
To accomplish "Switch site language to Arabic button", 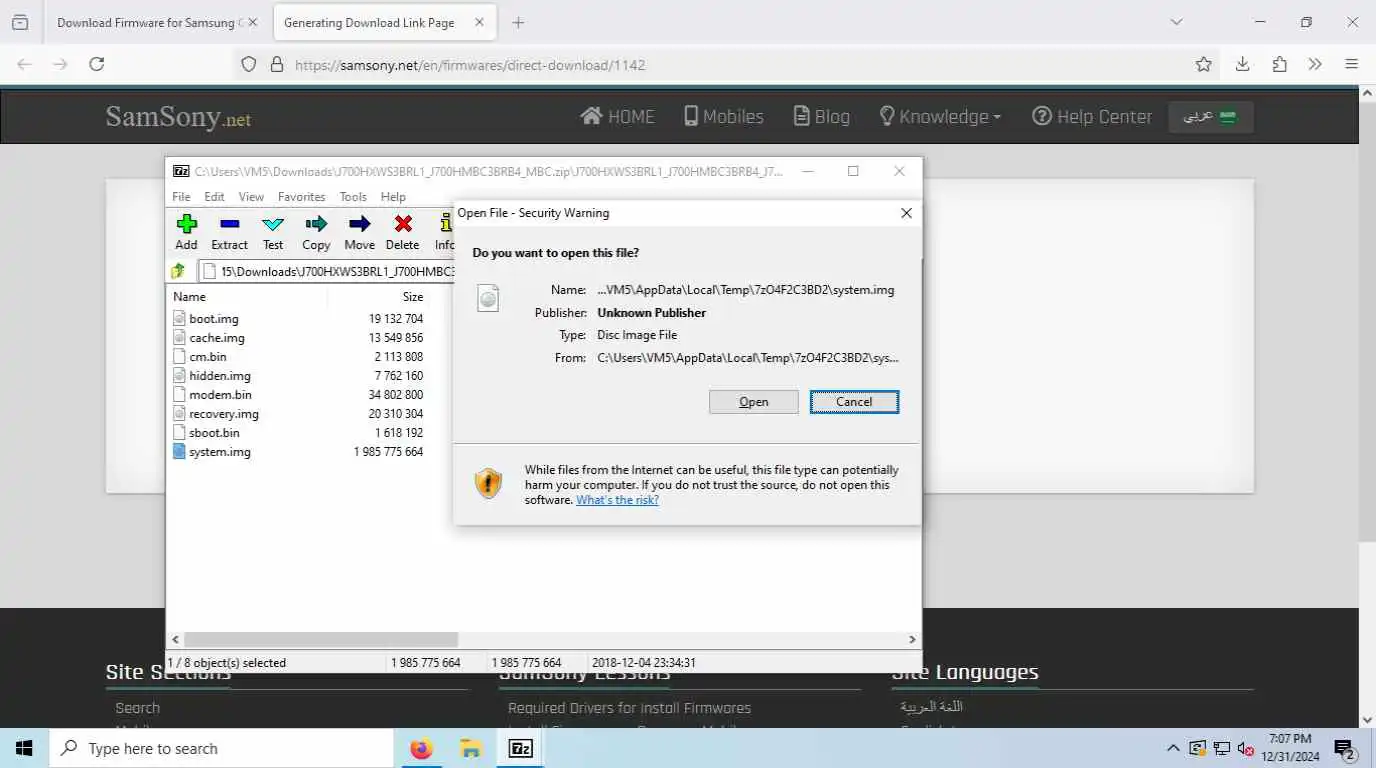I will point(1210,117).
